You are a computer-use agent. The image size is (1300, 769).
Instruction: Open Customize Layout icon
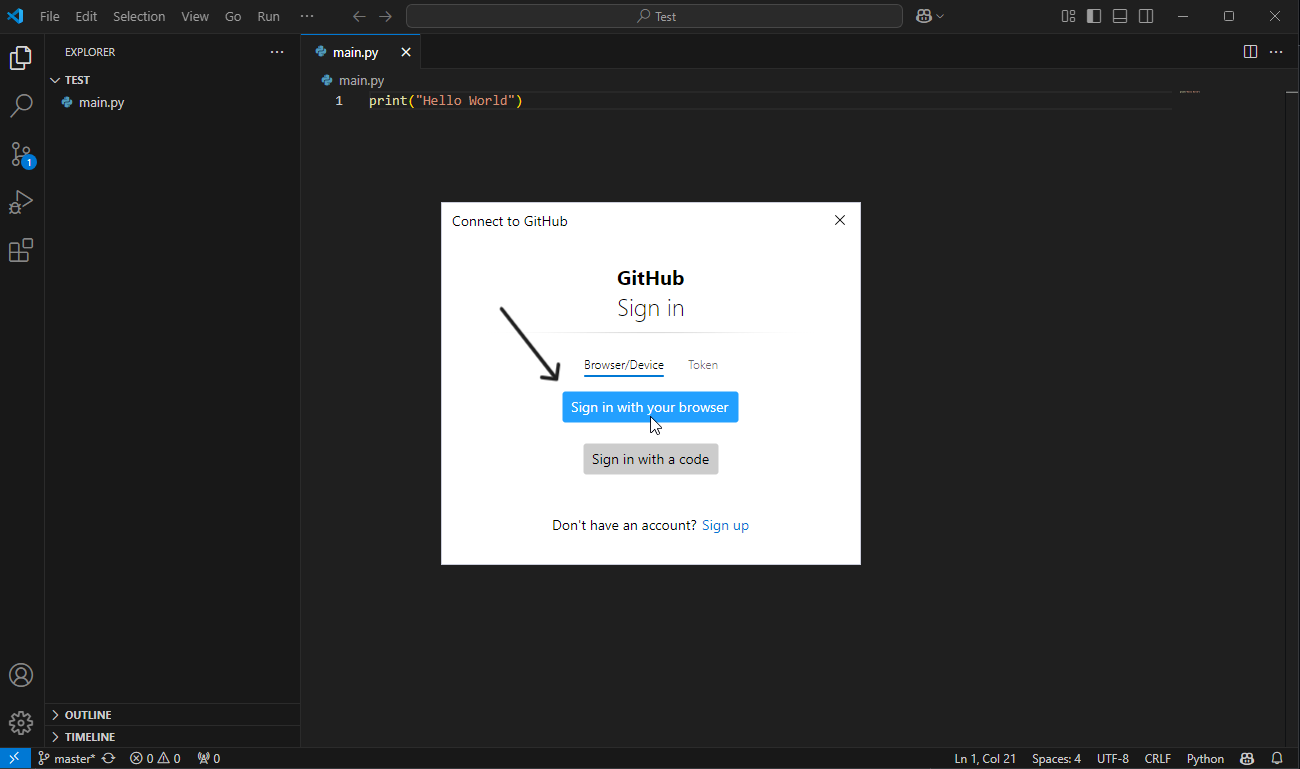[1068, 16]
